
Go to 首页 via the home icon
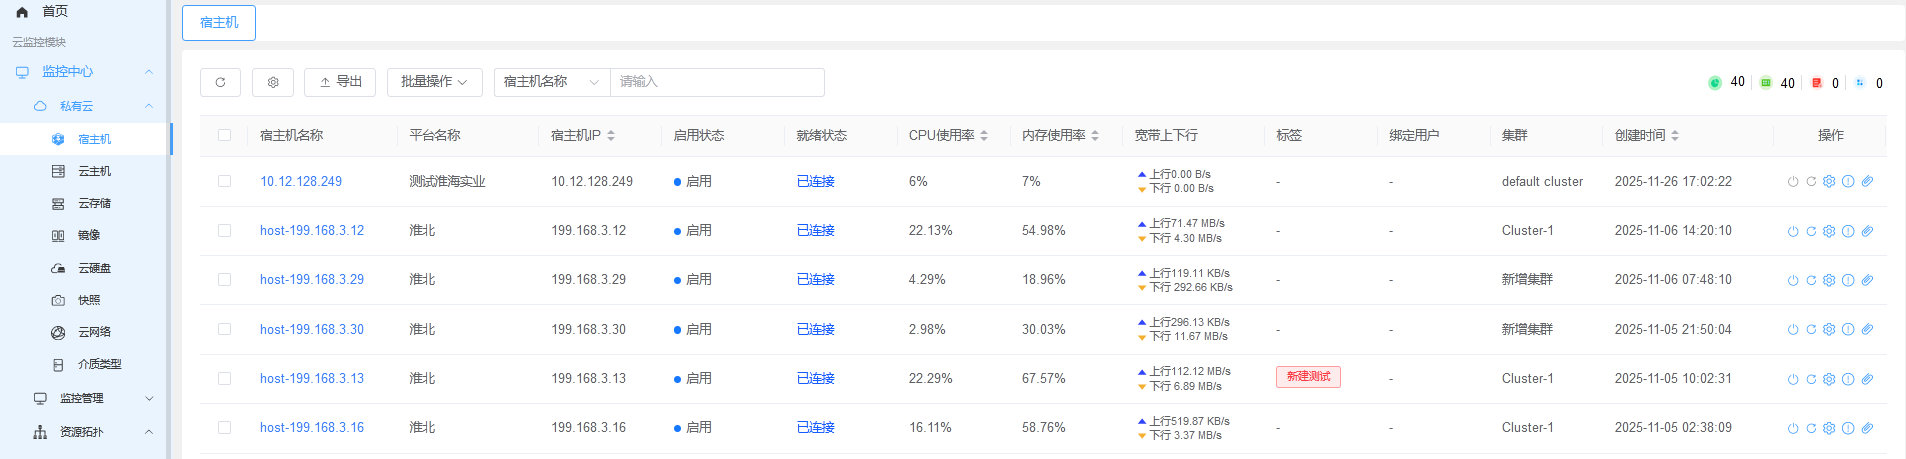pyautogui.click(x=22, y=12)
